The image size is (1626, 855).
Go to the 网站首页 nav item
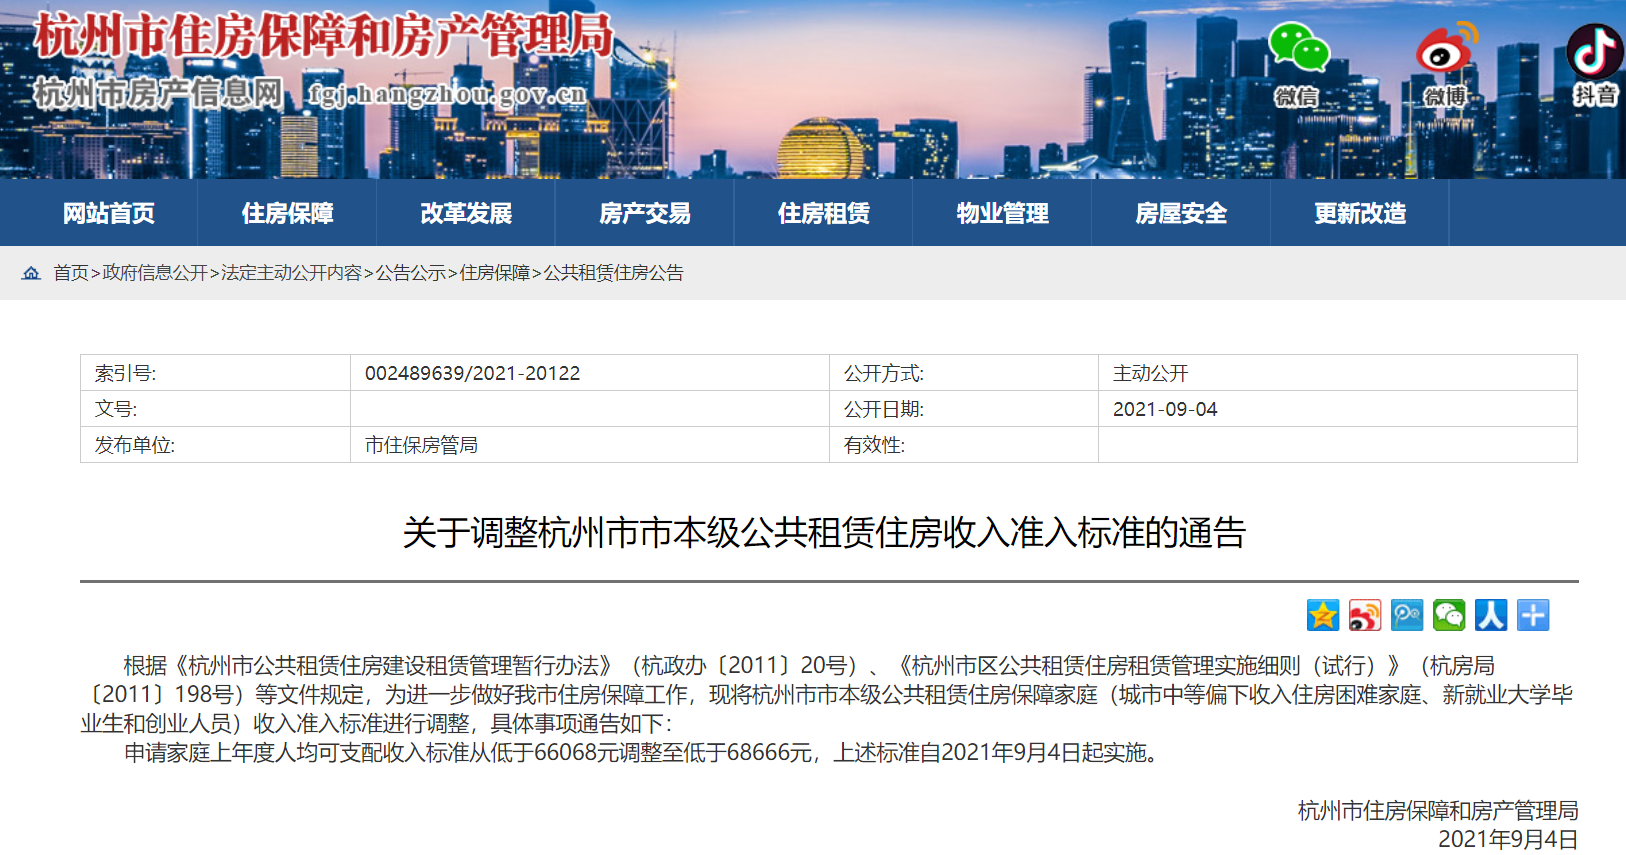pos(108,213)
